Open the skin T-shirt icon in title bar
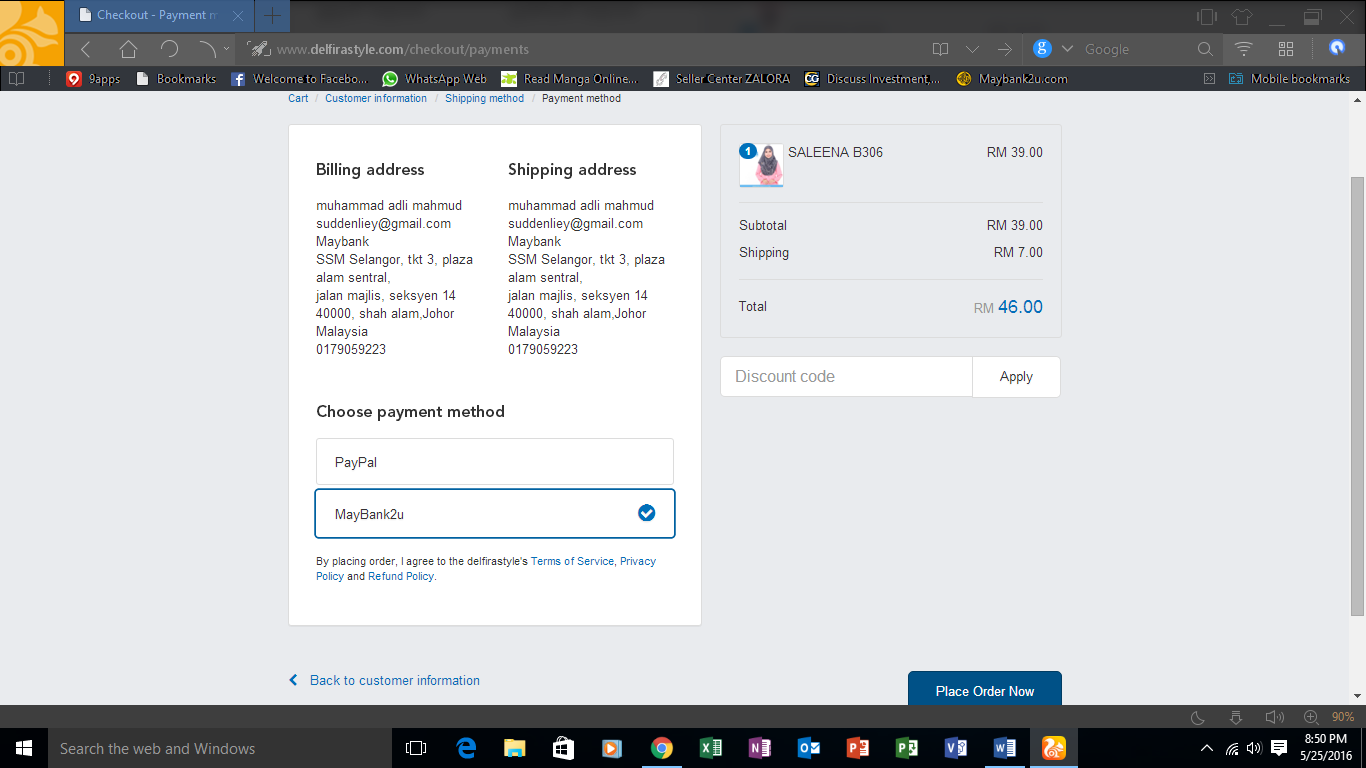Image resolution: width=1366 pixels, height=768 pixels. [x=1241, y=16]
